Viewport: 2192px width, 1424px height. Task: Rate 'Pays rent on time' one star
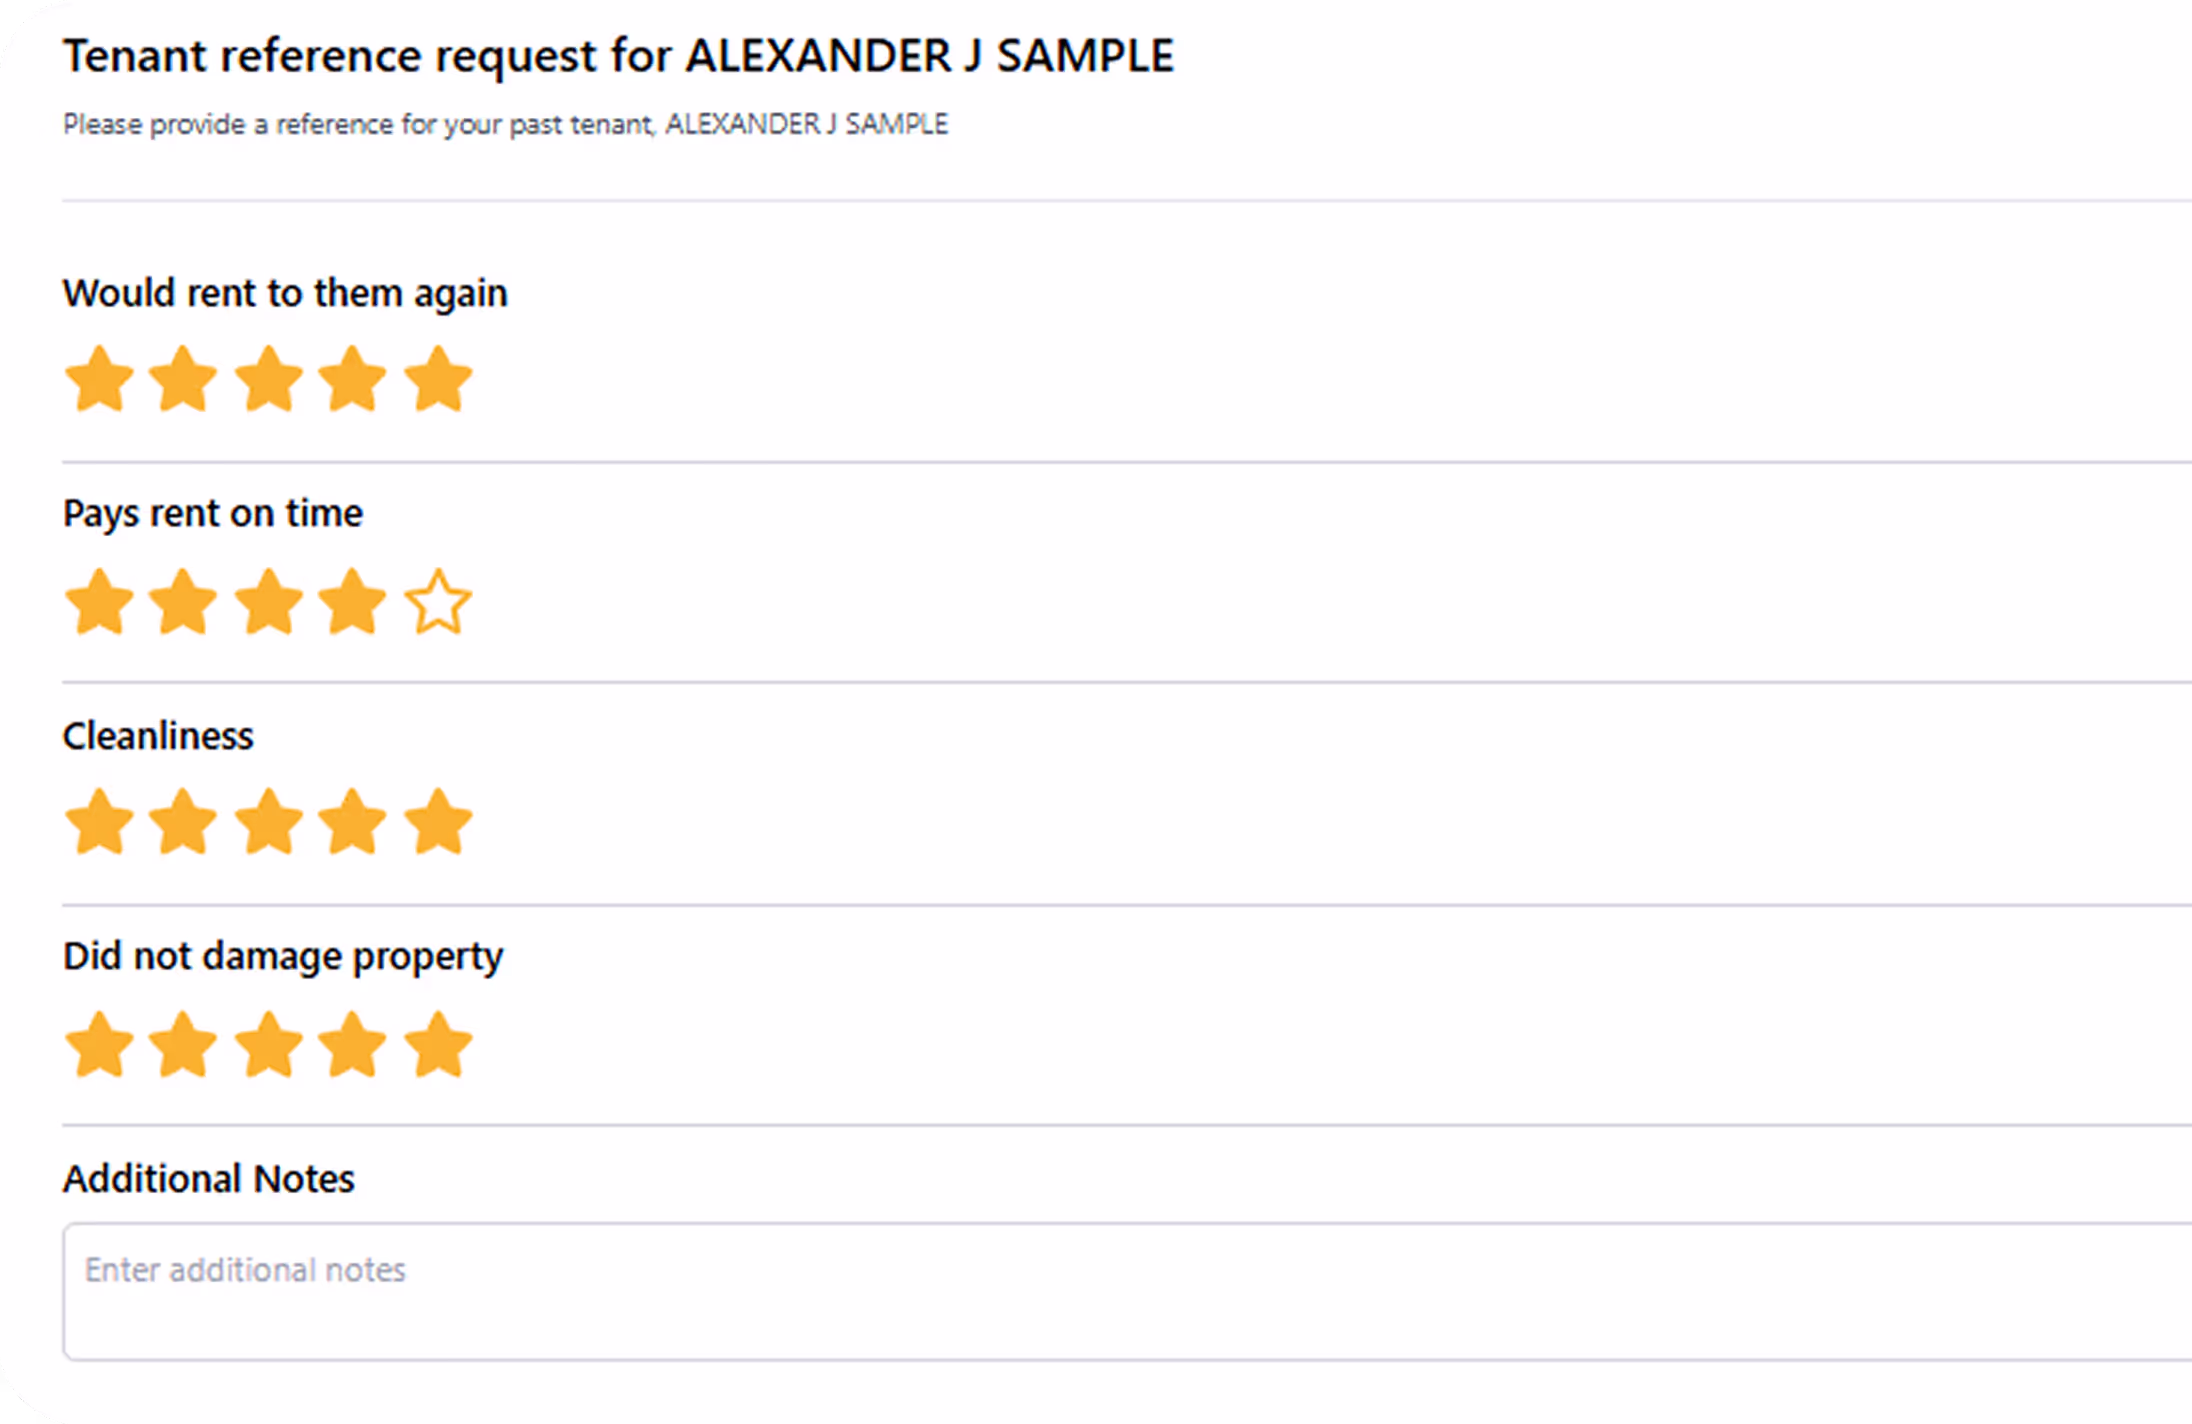pos(99,603)
